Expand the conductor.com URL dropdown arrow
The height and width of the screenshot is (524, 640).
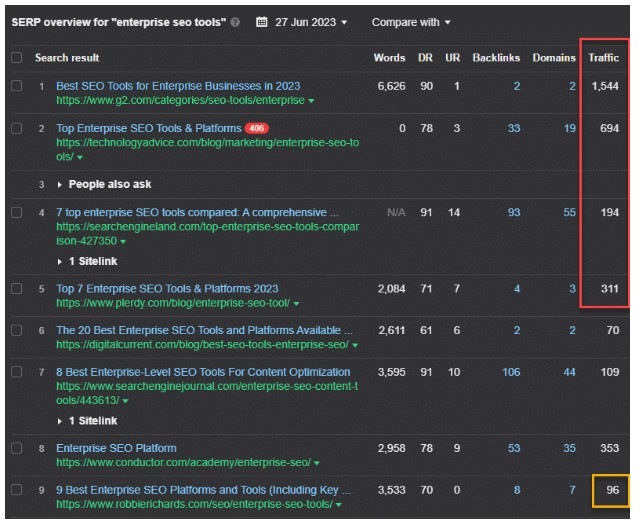coord(317,463)
